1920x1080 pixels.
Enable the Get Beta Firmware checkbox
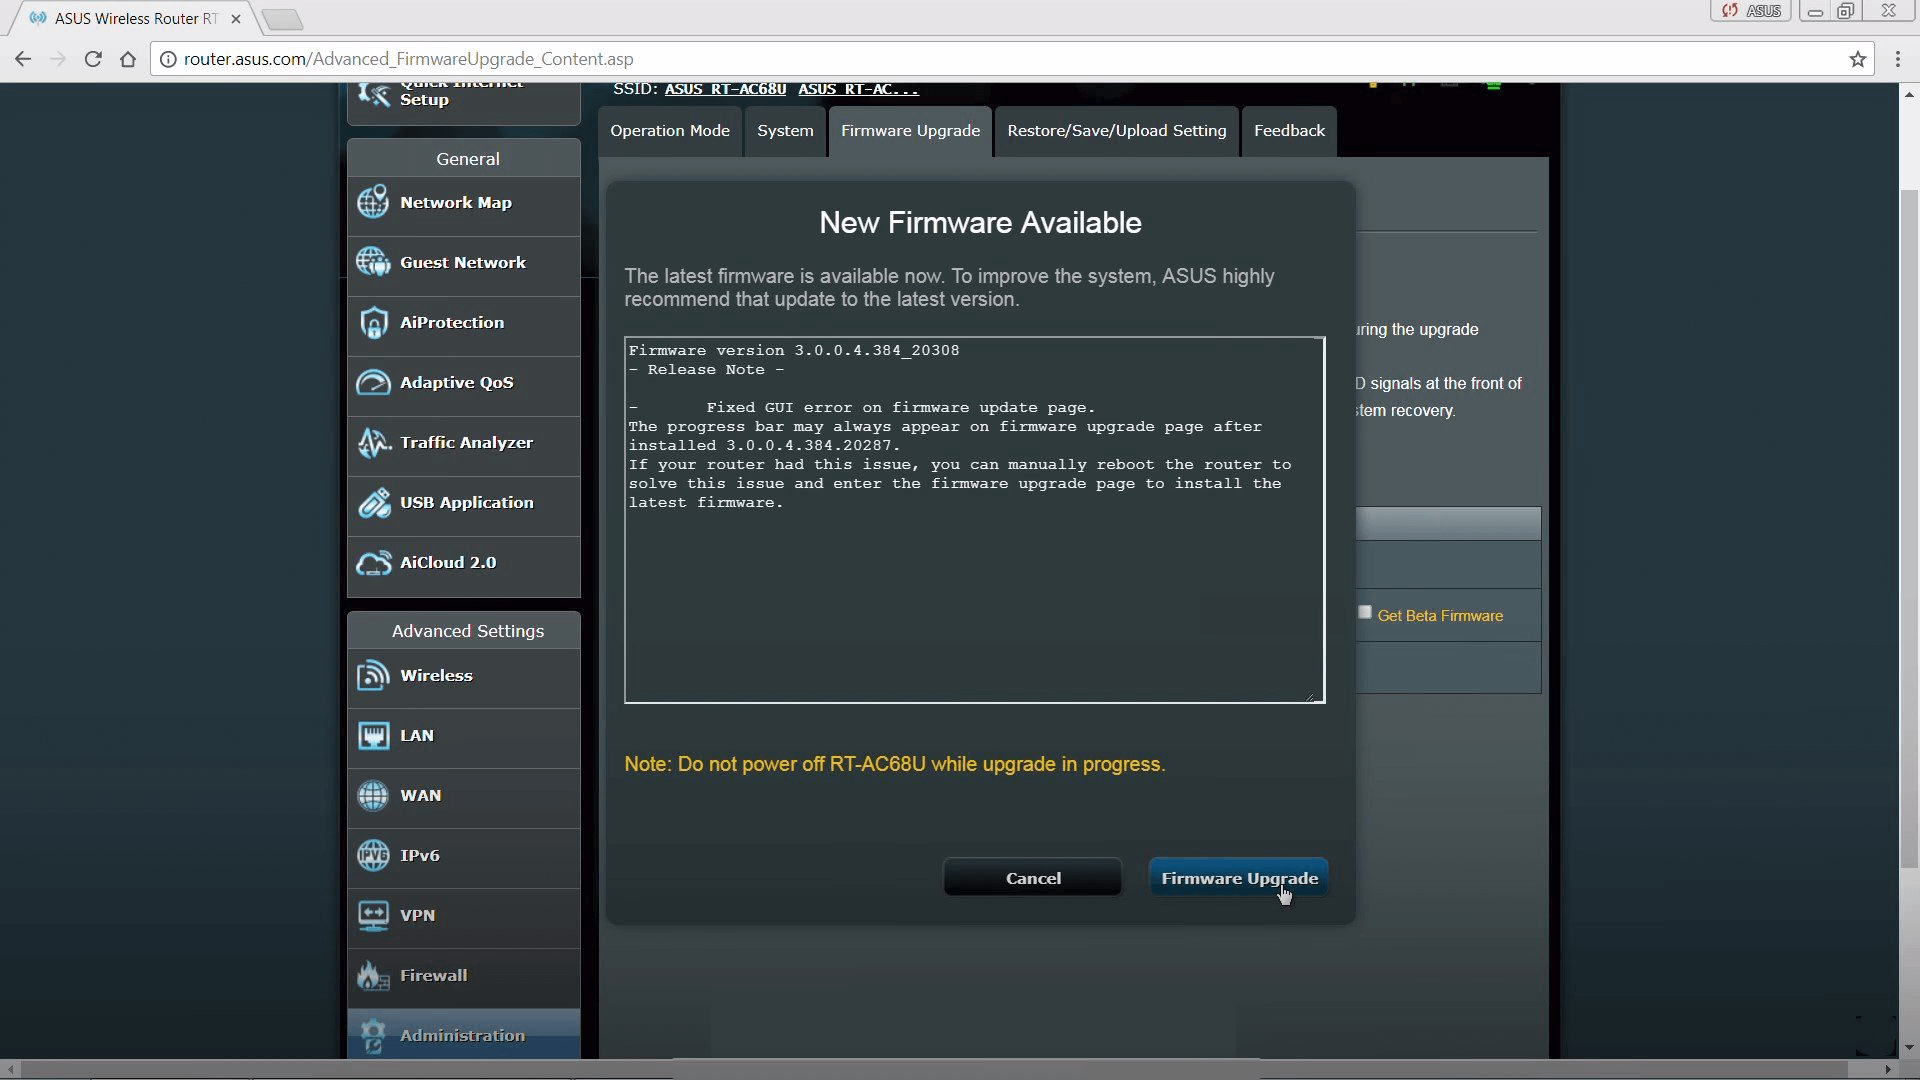tap(1365, 612)
